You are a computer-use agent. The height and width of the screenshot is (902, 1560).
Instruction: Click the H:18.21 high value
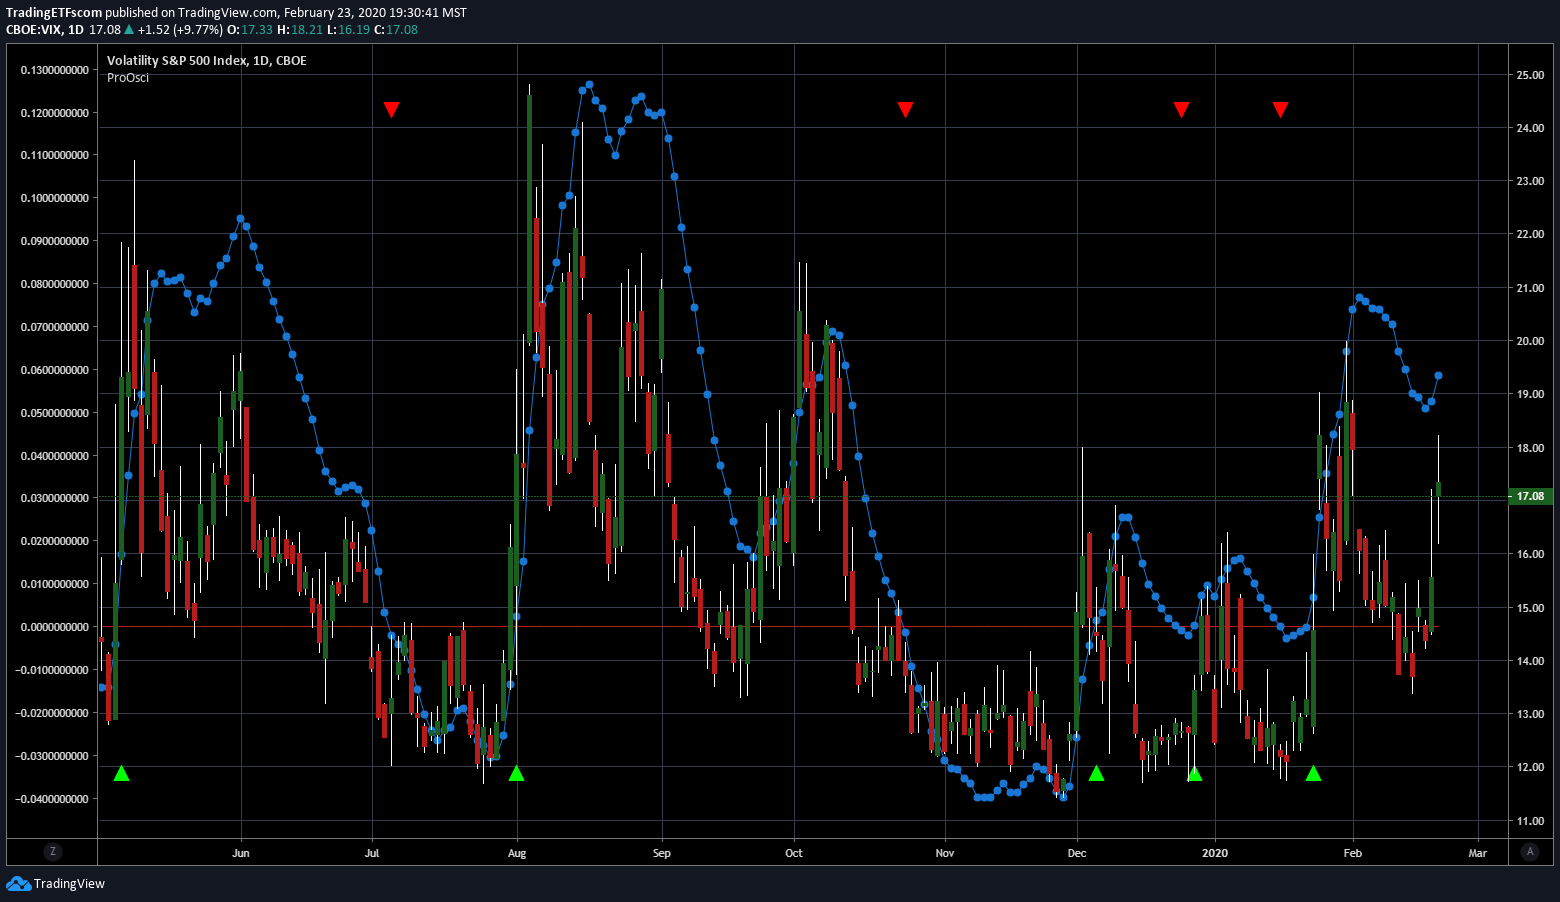point(301,30)
